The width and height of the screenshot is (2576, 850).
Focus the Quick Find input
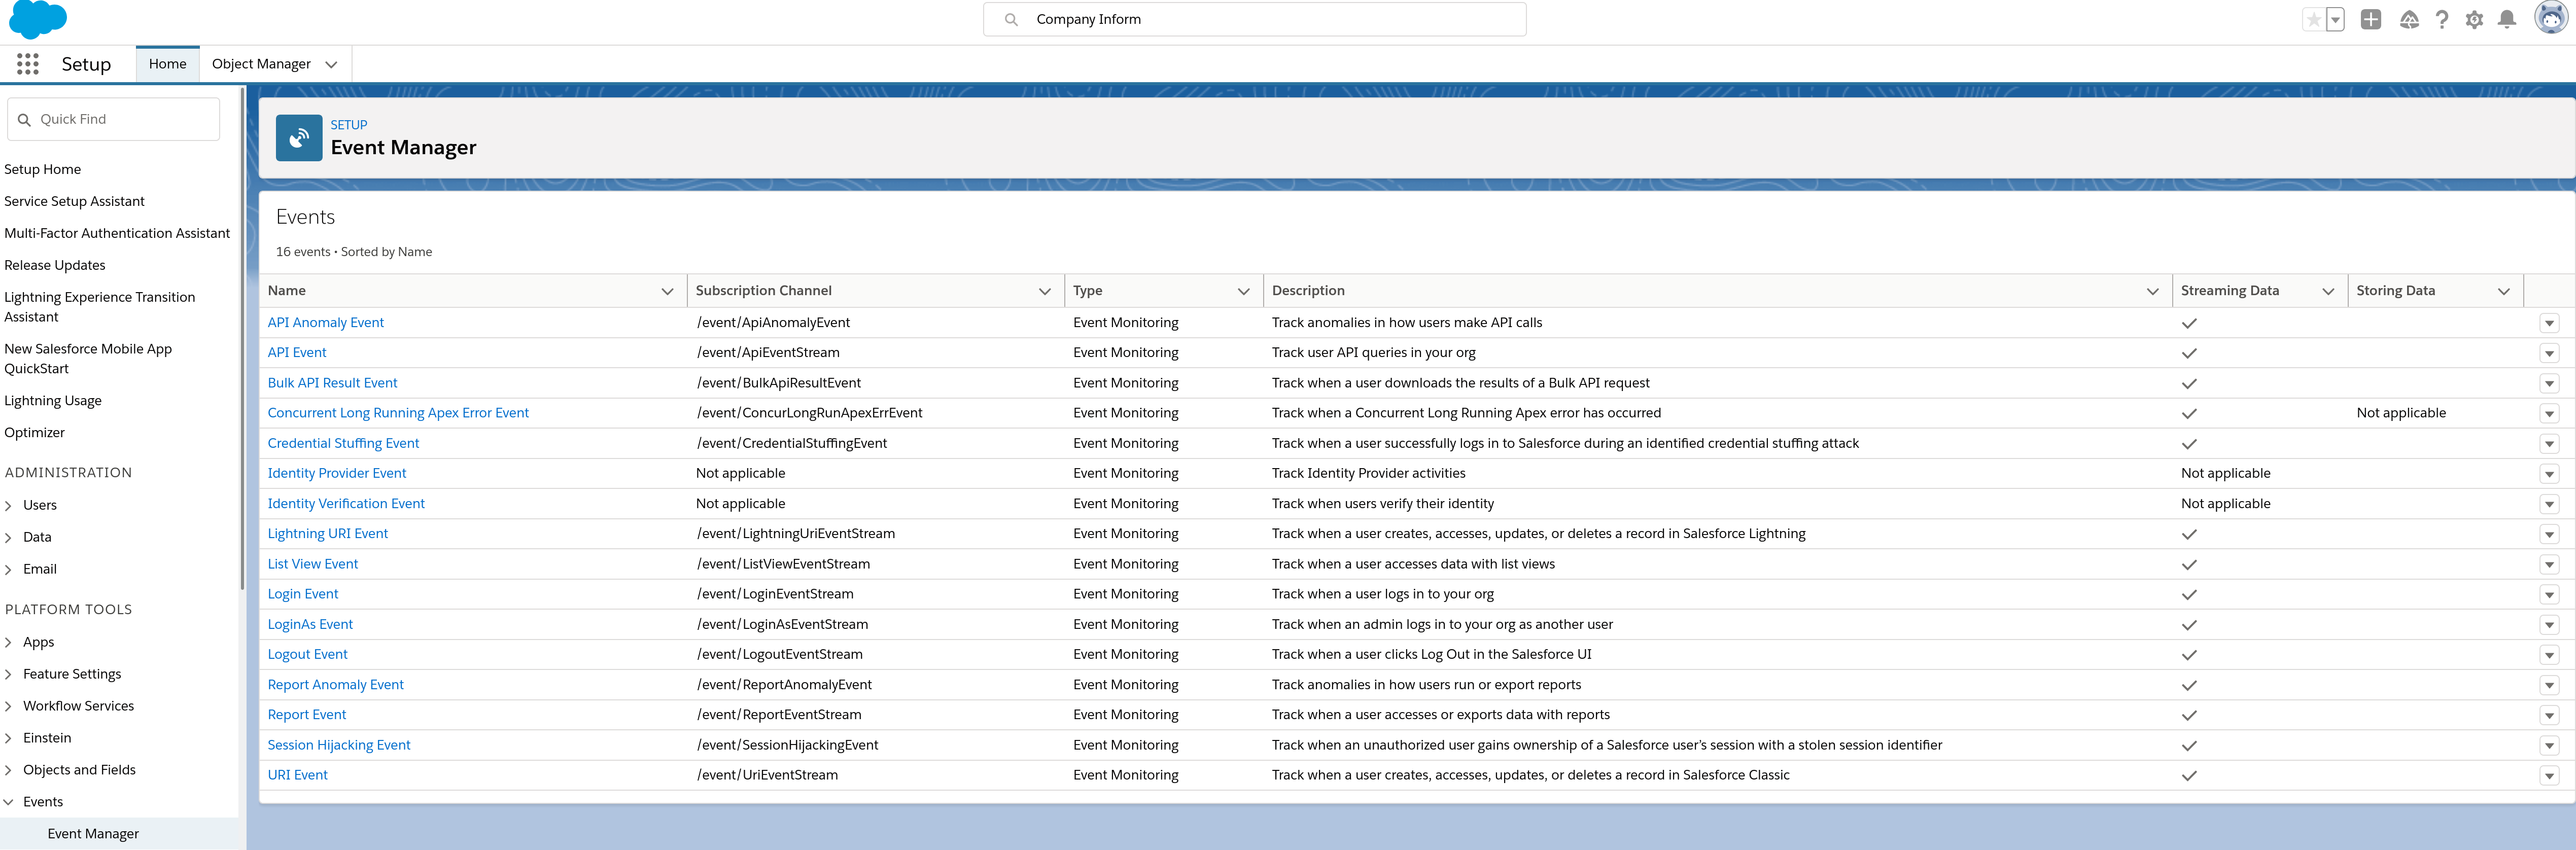pos(113,119)
